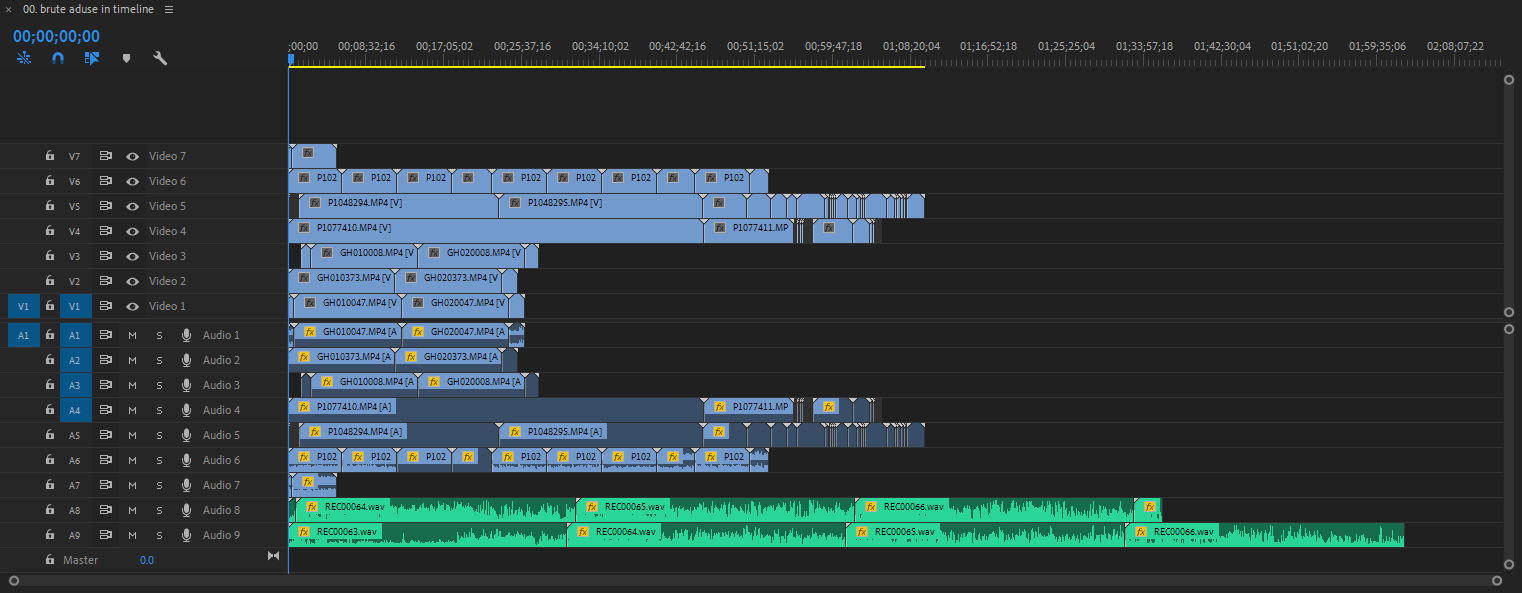Click the nest sequences insert toggle icon
The width and height of the screenshot is (1522, 593).
[x=25, y=59]
